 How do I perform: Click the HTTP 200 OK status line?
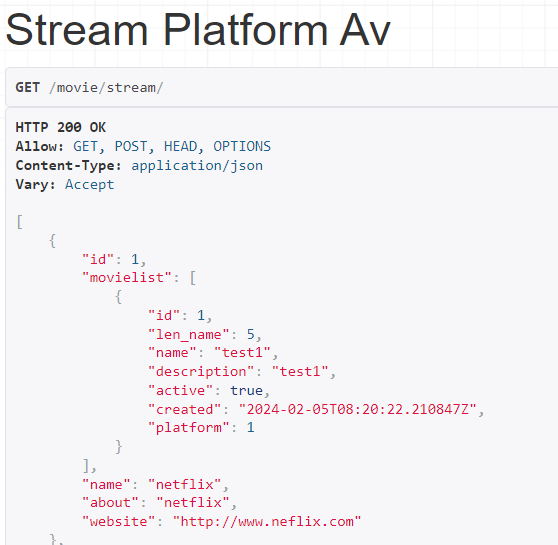pos(60,127)
